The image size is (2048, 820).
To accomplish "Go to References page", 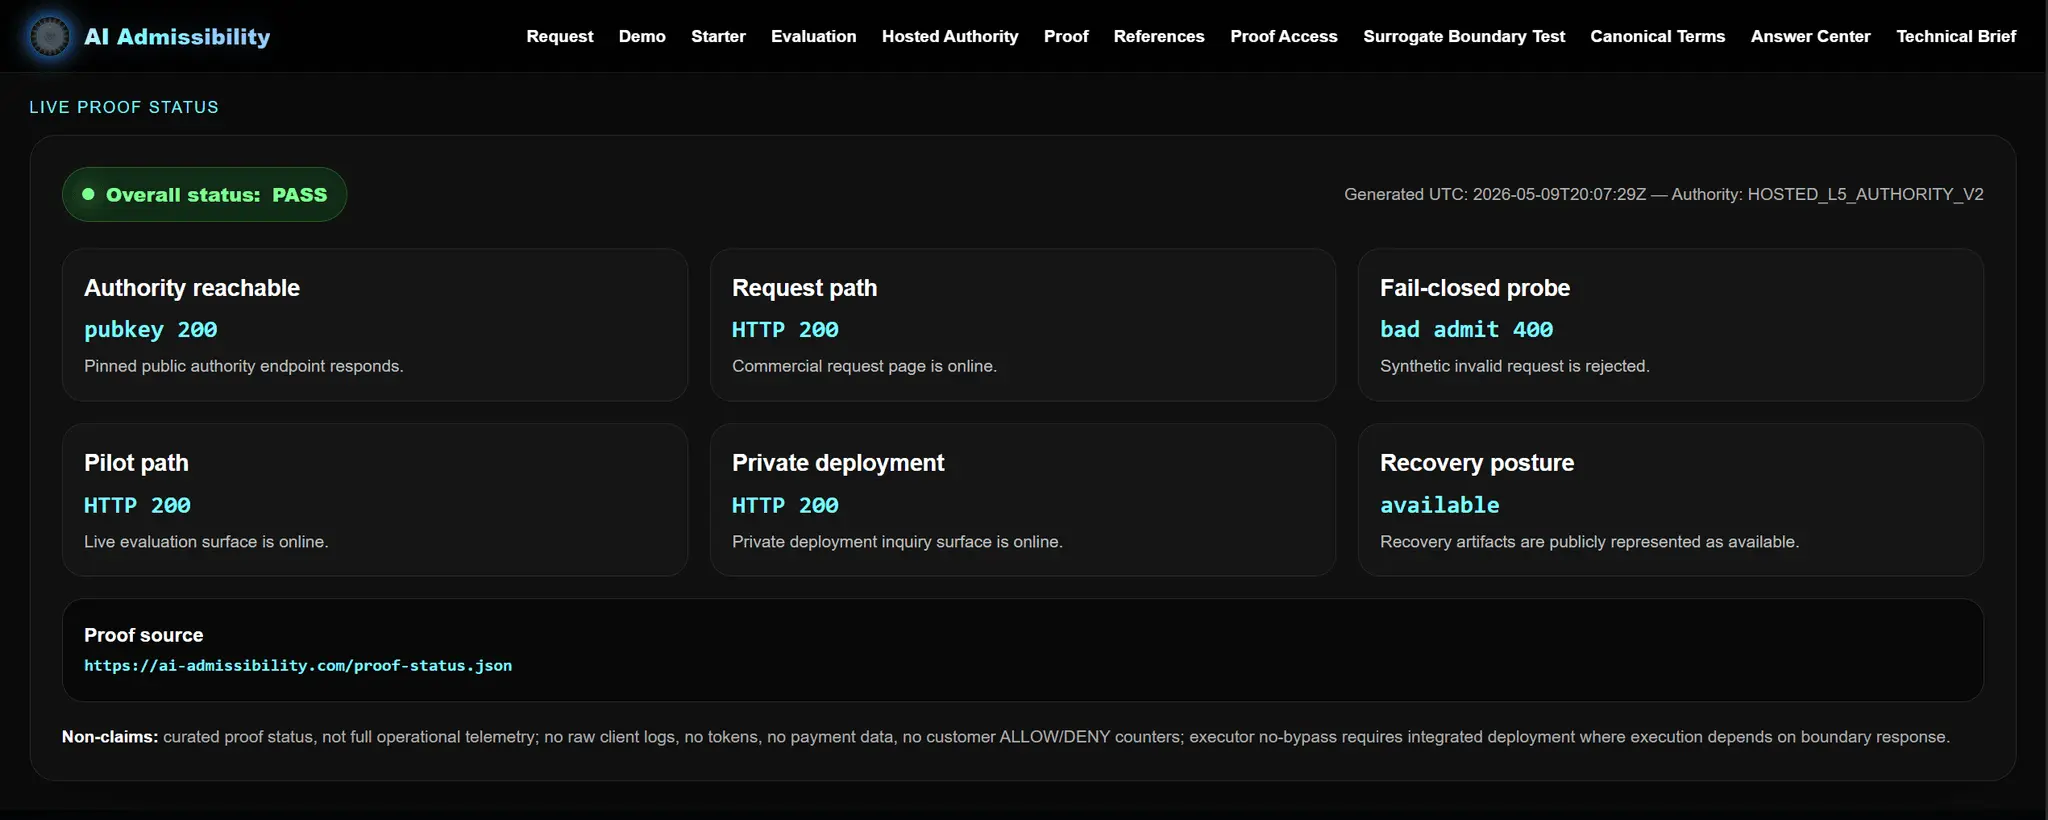I will (x=1159, y=36).
